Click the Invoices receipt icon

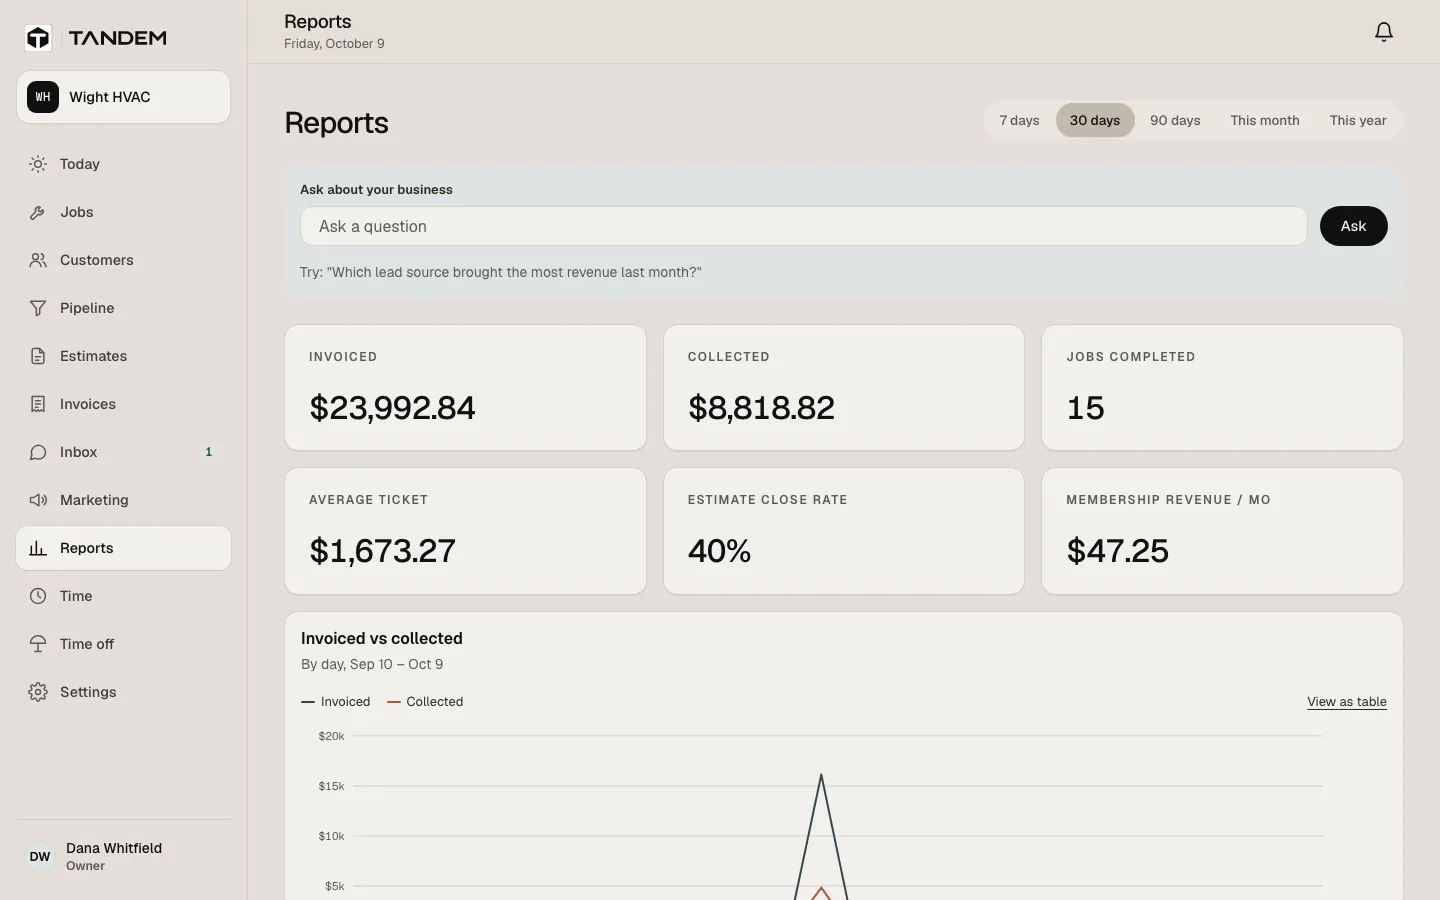[38, 404]
